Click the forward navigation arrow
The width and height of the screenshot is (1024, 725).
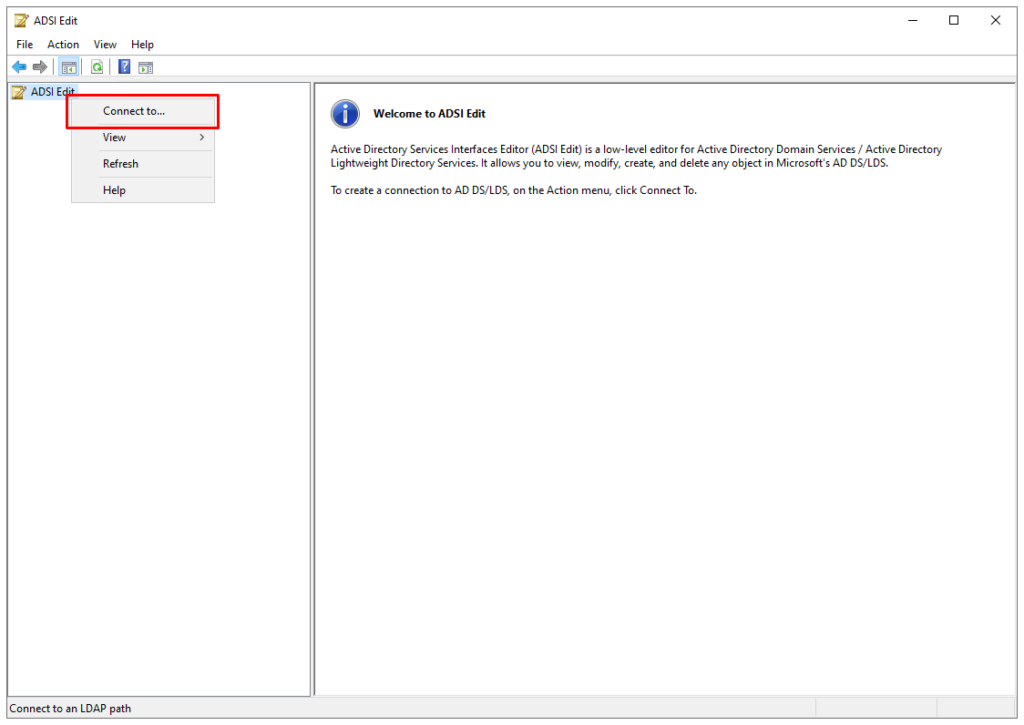click(x=39, y=66)
